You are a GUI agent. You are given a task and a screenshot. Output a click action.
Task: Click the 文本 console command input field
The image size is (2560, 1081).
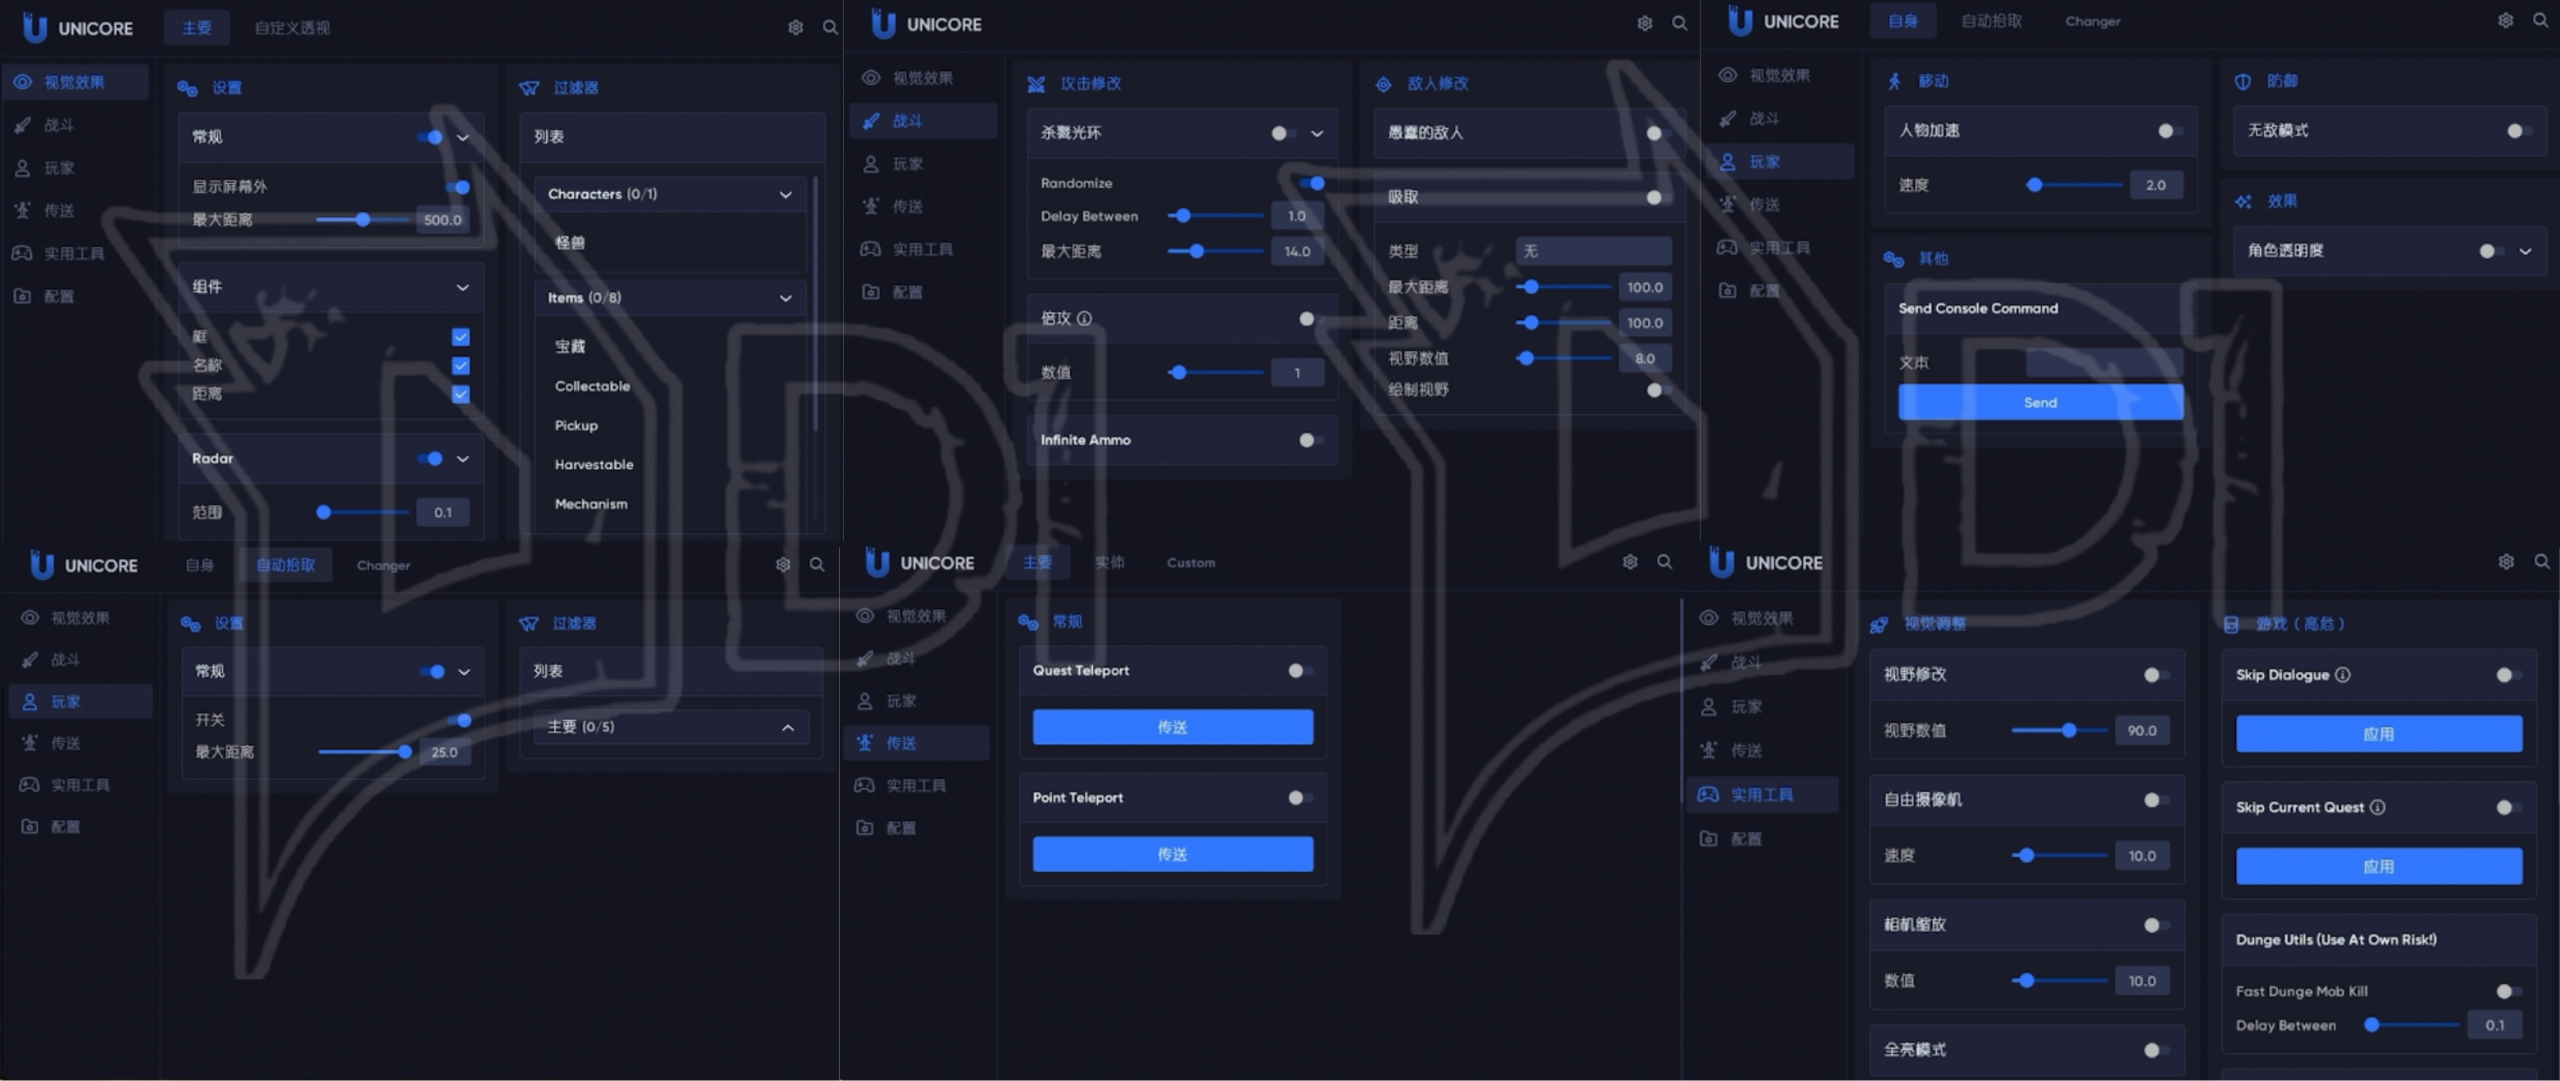tap(2103, 363)
